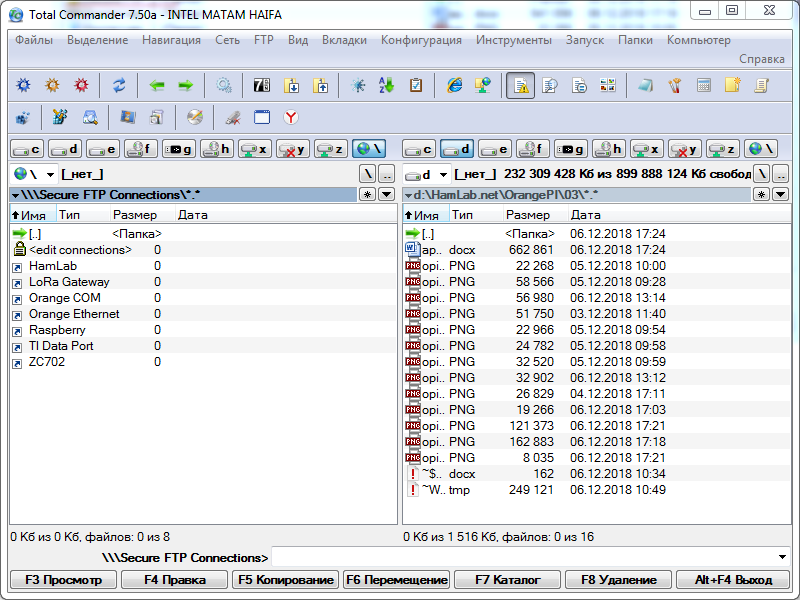Click the F8 Удаление button

618,580
